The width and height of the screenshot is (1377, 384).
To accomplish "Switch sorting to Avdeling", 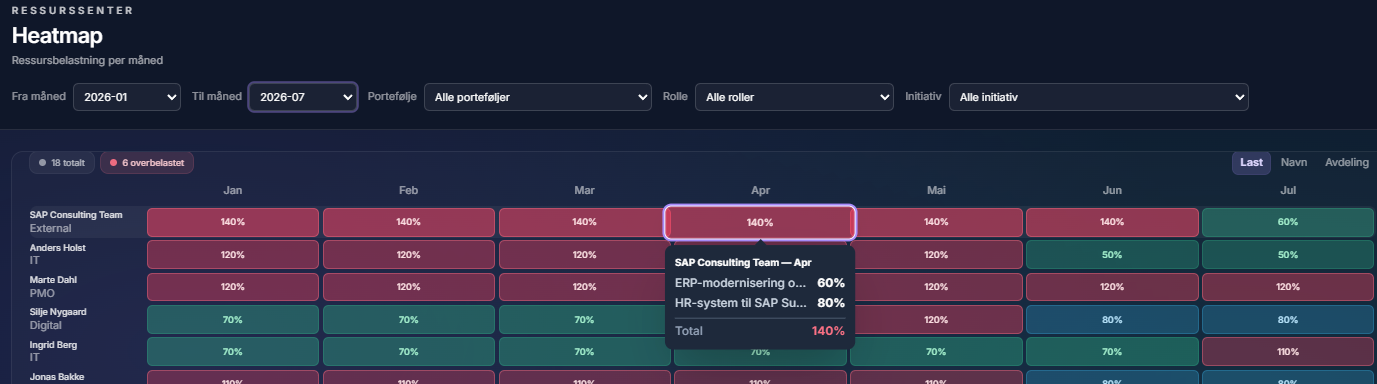I will coord(1347,162).
